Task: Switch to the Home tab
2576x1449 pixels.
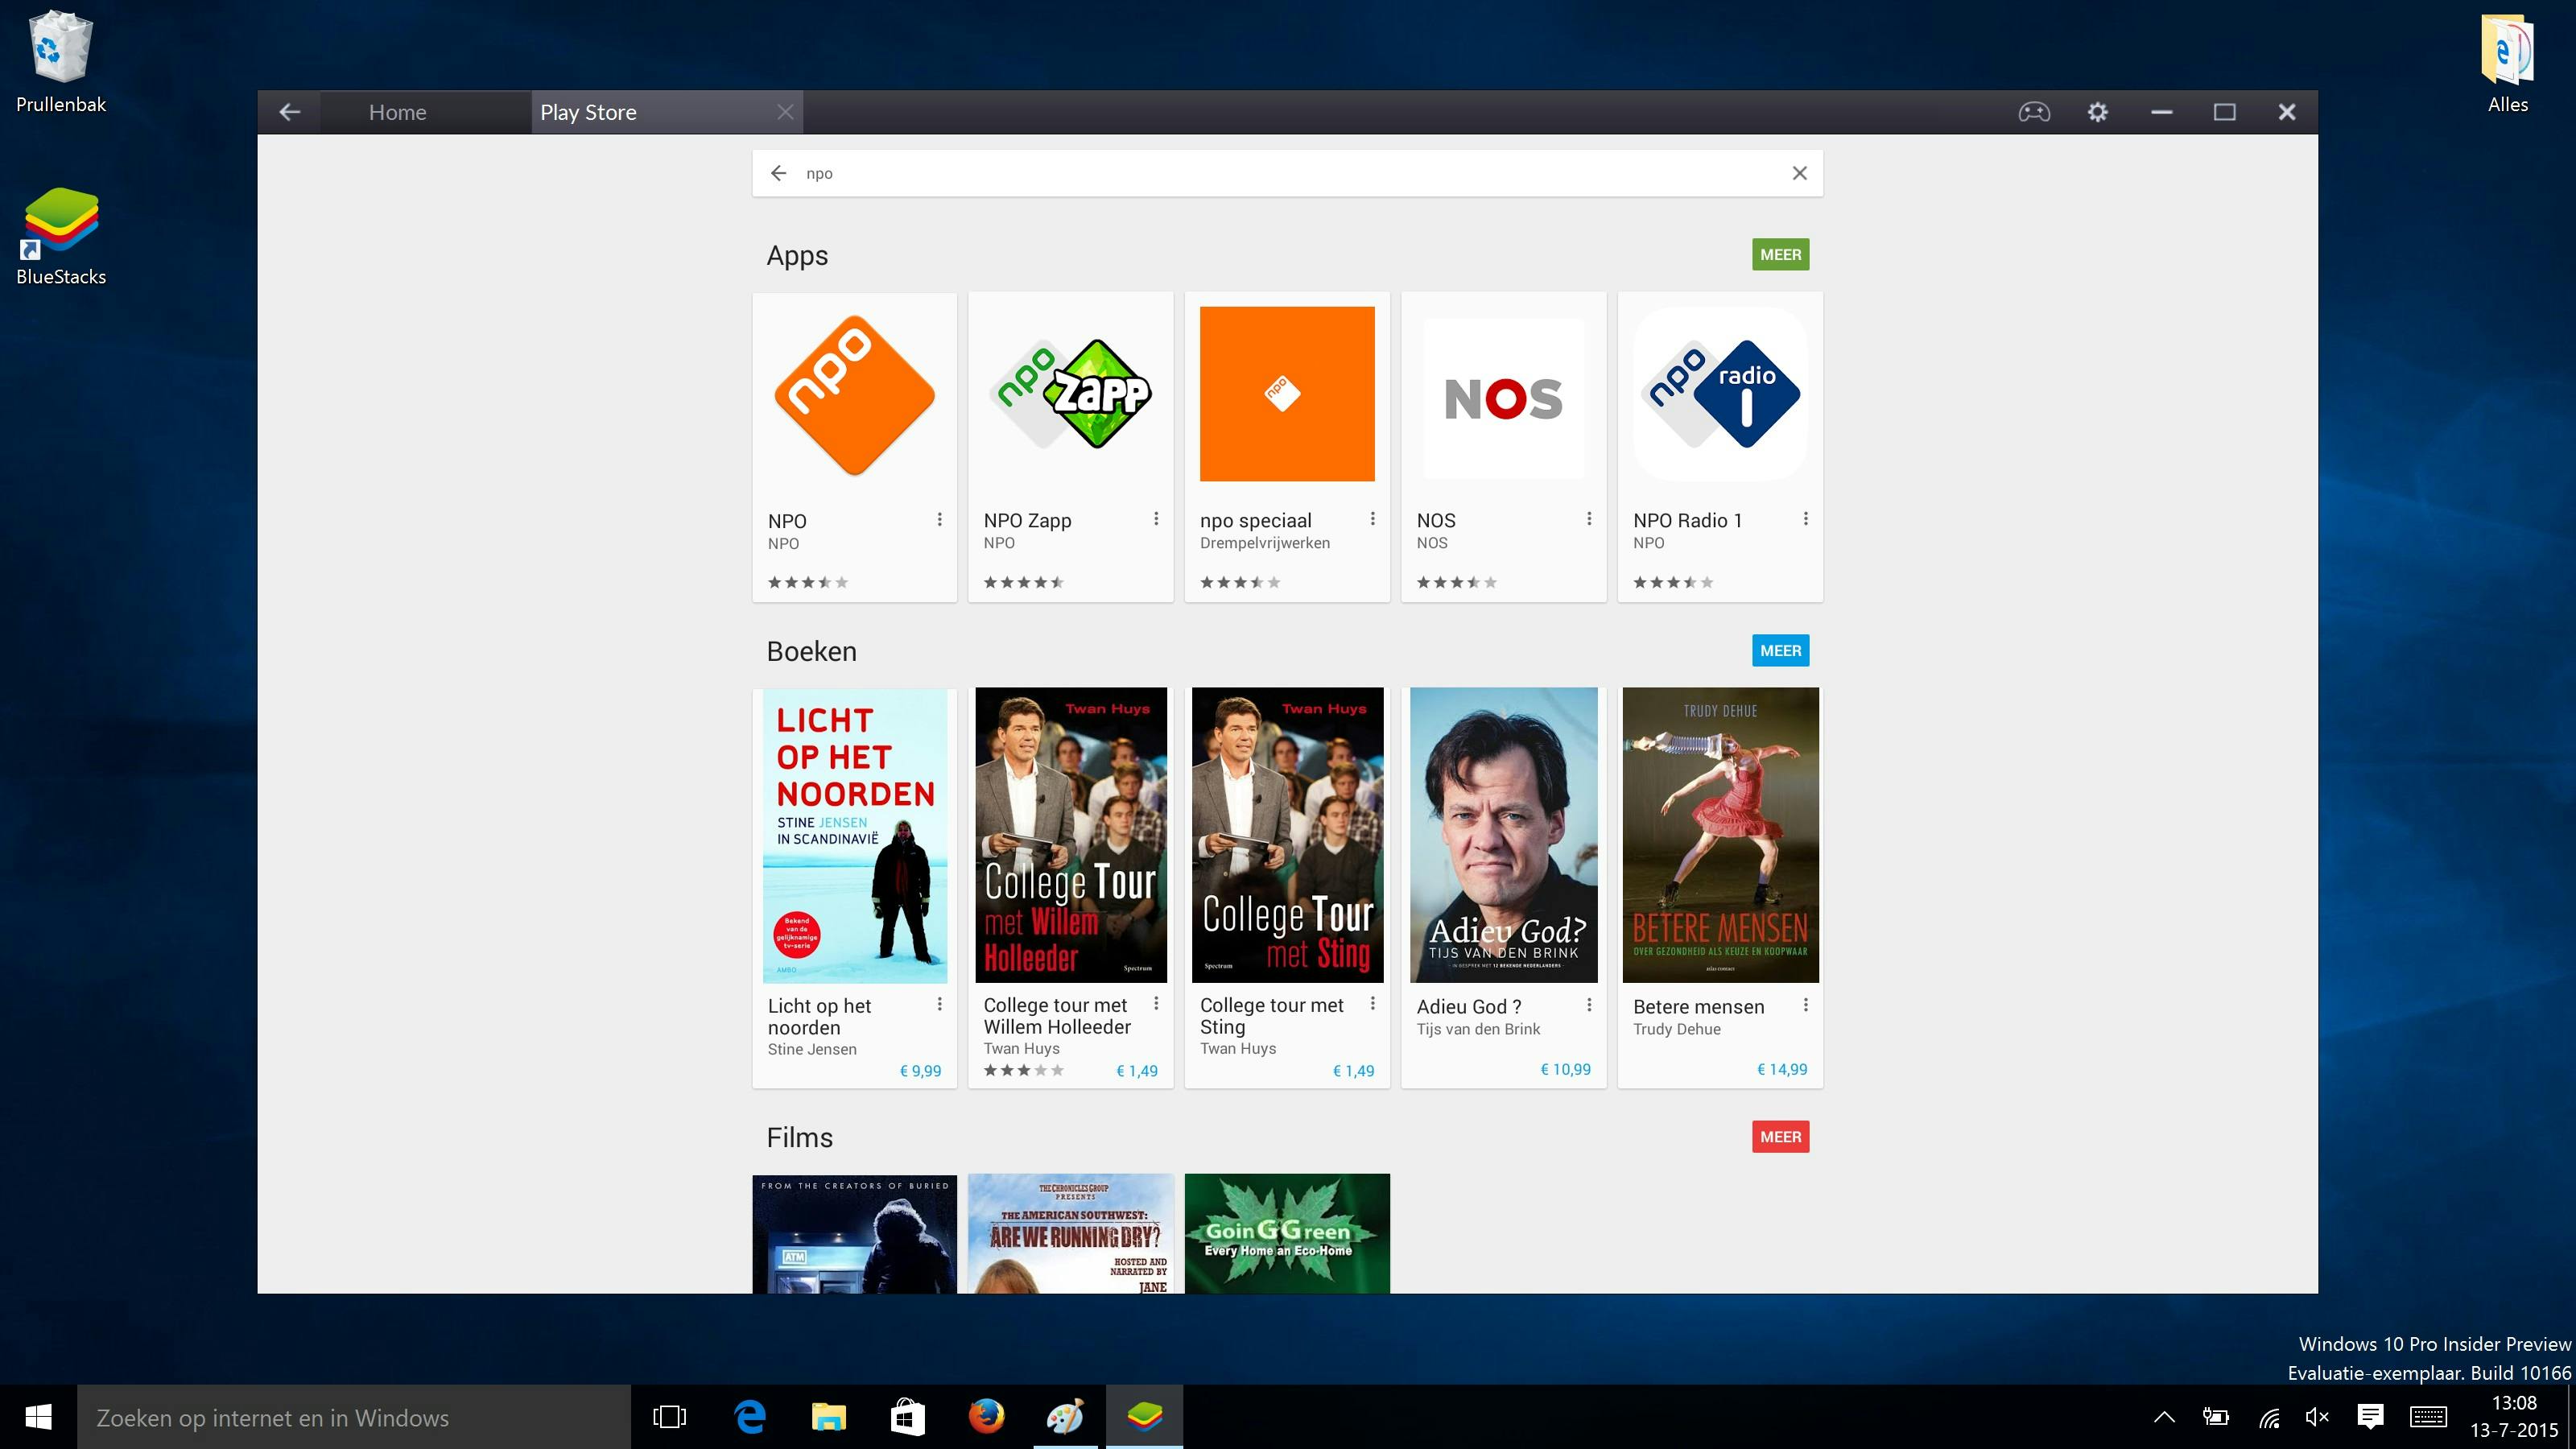Action: pos(397,112)
